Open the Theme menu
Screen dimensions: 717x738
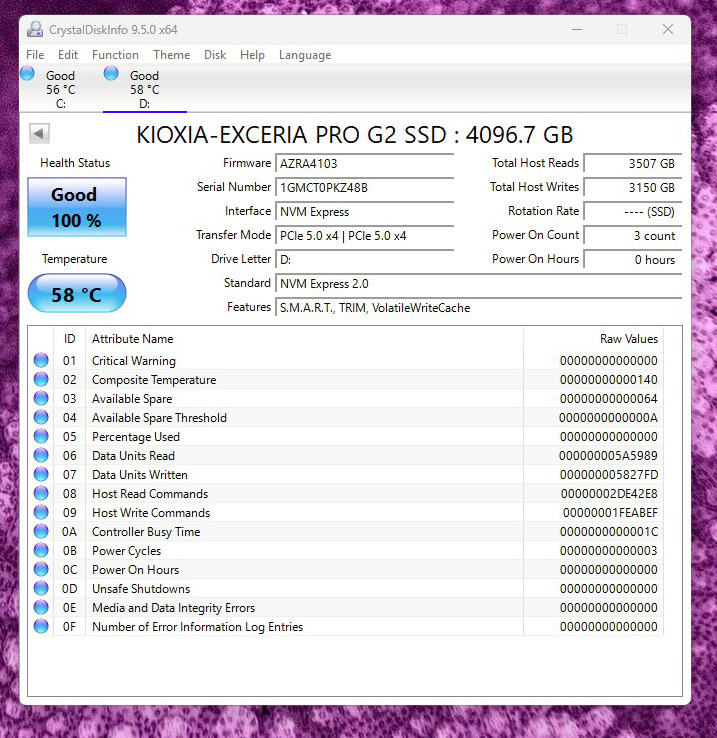pyautogui.click(x=171, y=55)
